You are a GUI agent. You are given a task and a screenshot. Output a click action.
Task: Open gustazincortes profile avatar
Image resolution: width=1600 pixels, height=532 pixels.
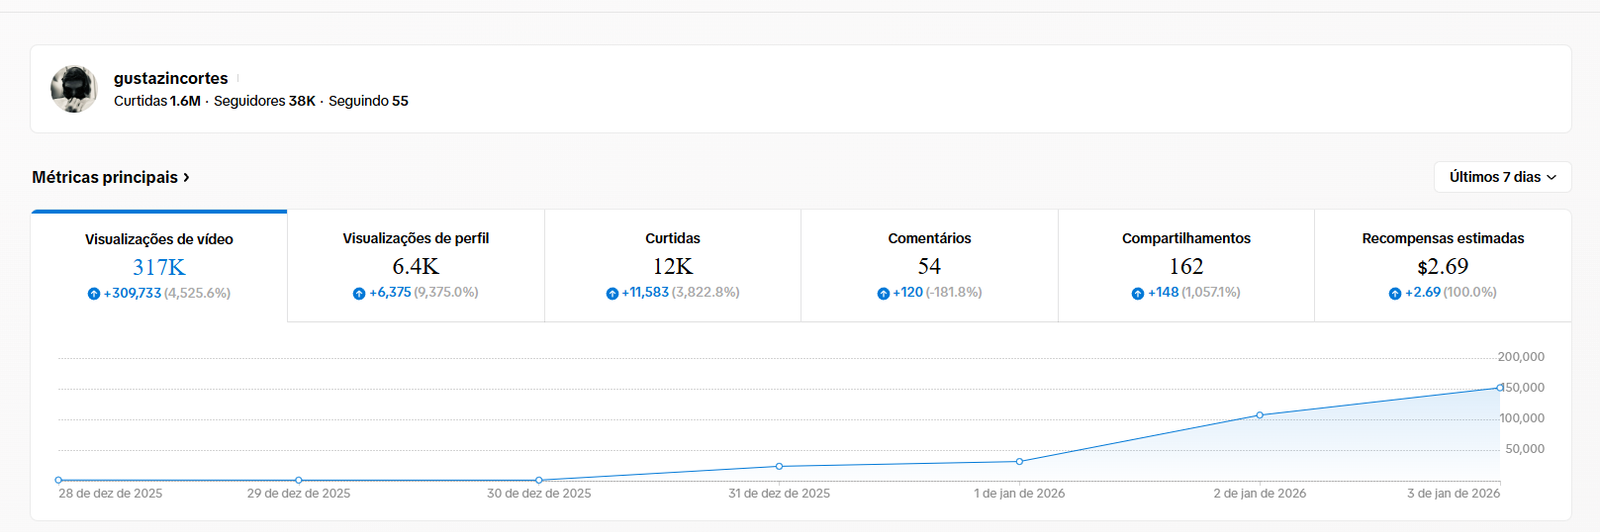pyautogui.click(x=74, y=89)
